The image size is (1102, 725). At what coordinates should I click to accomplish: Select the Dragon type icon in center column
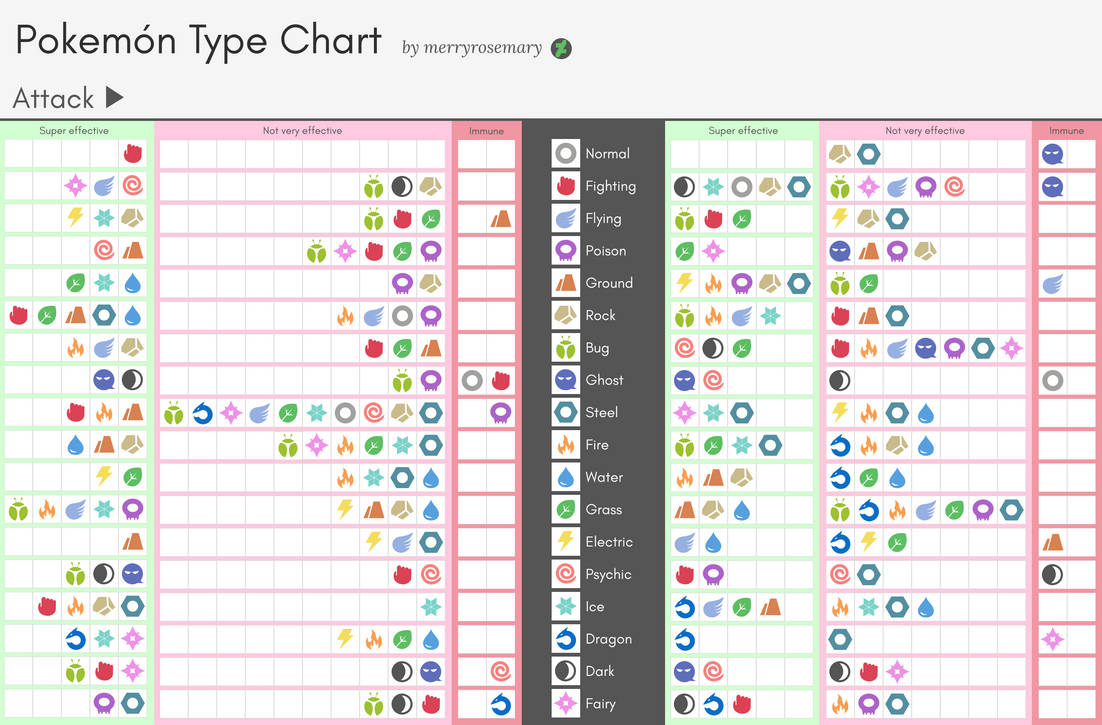(x=566, y=639)
